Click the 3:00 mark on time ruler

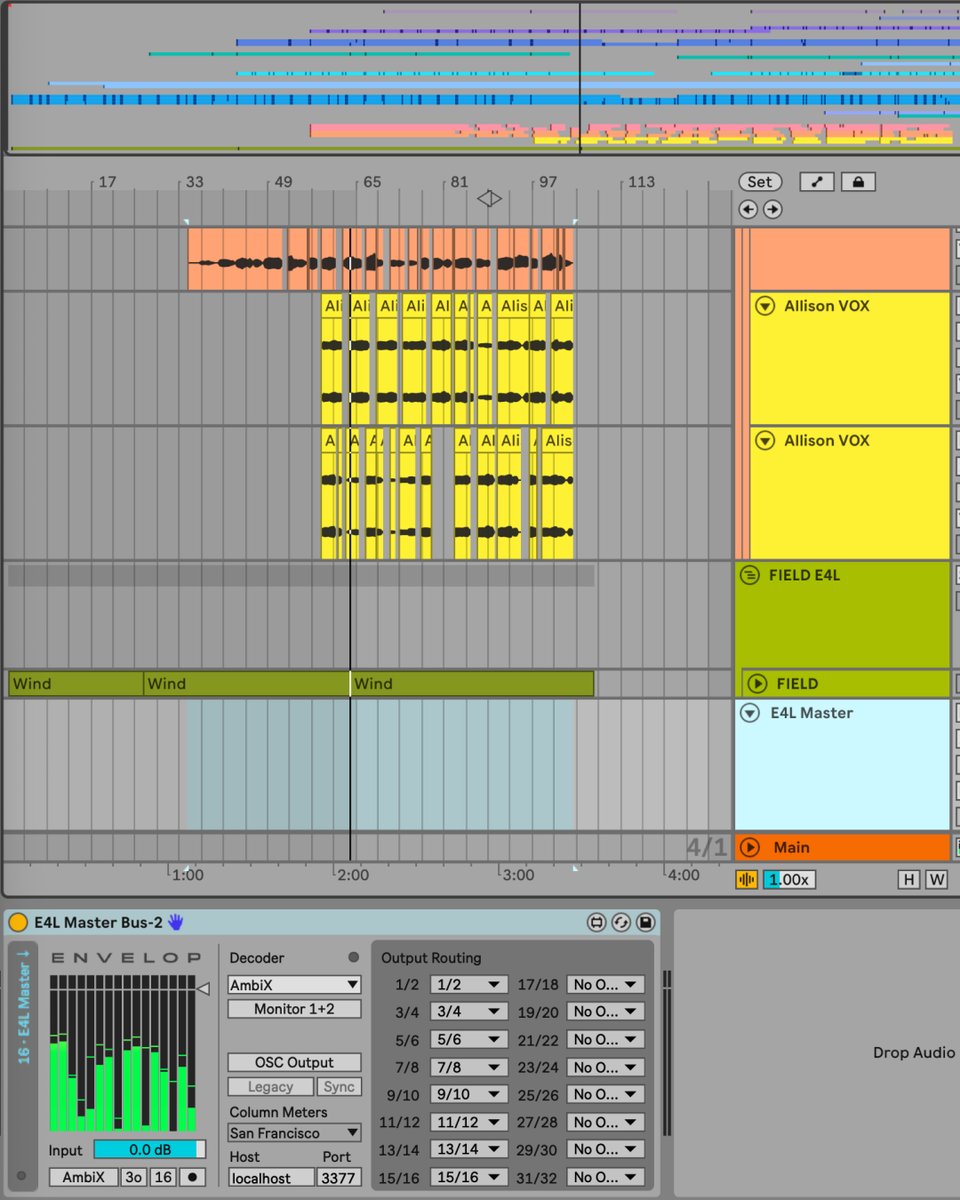tap(517, 875)
